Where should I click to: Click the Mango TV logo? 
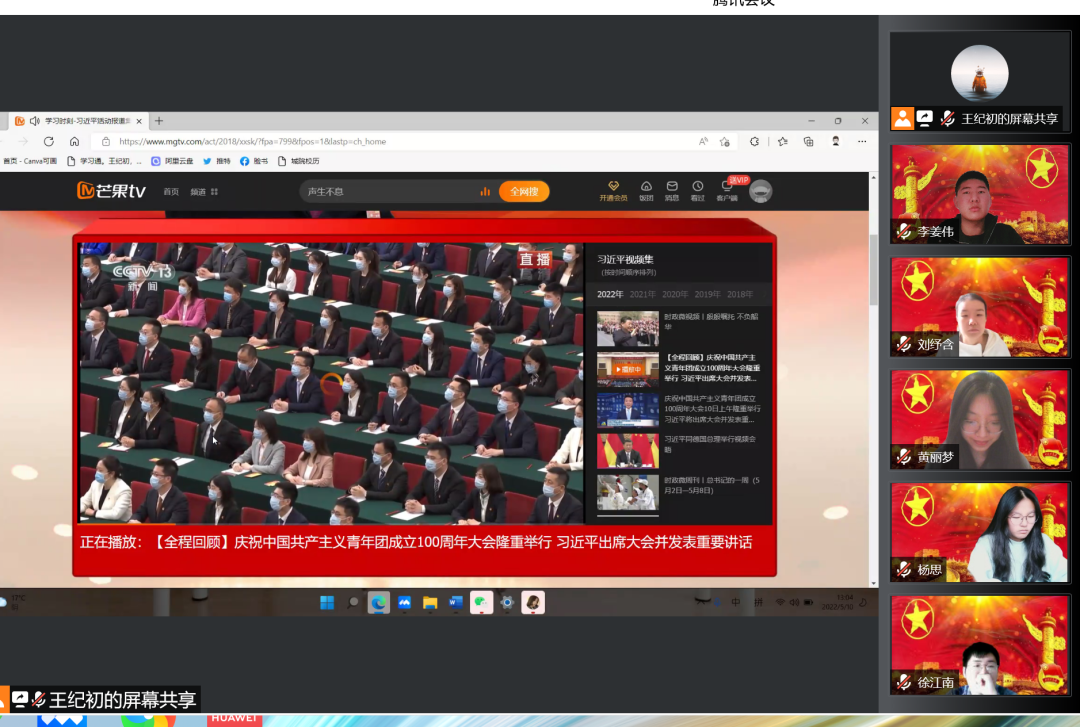[x=112, y=191]
